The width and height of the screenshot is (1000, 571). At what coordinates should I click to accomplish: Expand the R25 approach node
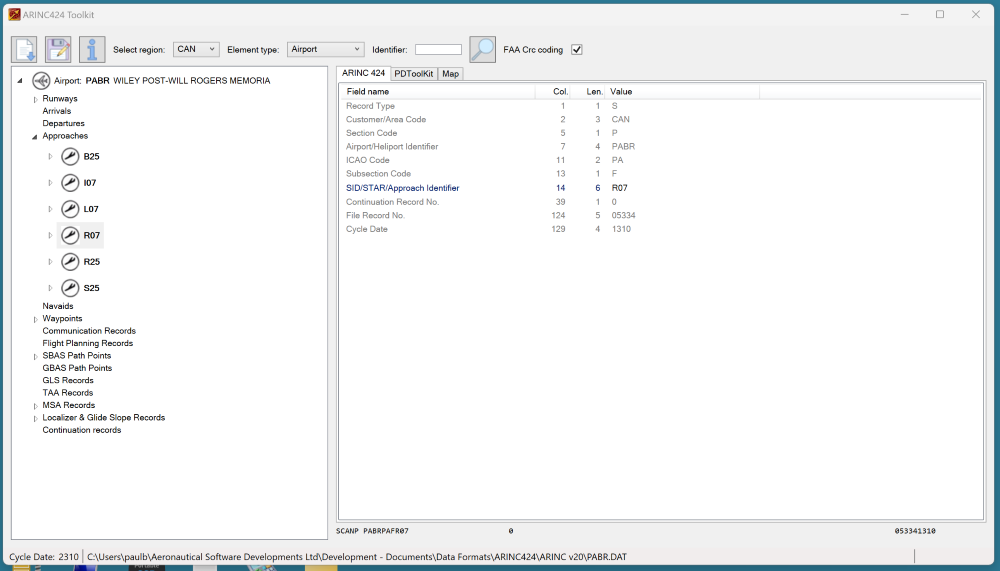tap(50, 262)
